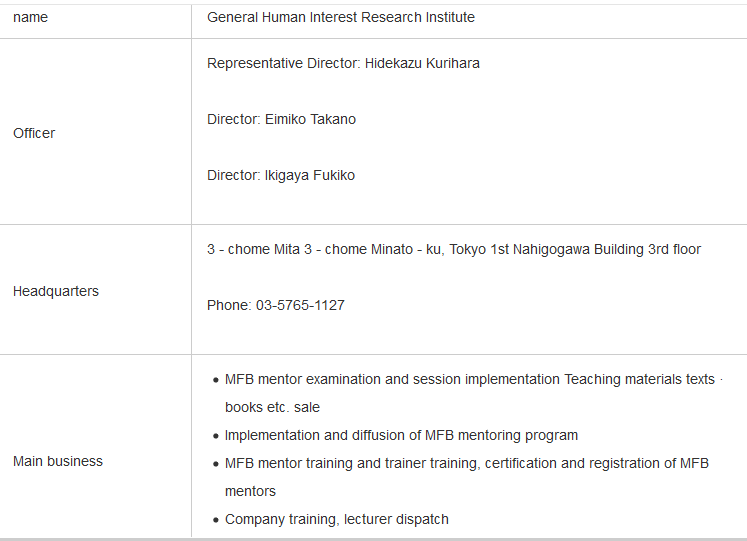Click 'books etc. sale' text line
747x541 pixels.
click(x=272, y=408)
